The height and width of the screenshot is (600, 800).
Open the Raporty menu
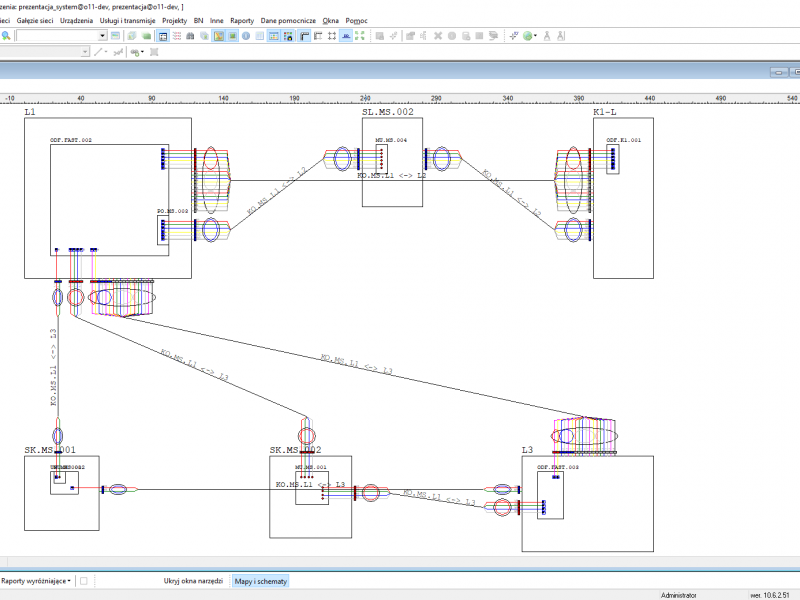click(x=242, y=20)
